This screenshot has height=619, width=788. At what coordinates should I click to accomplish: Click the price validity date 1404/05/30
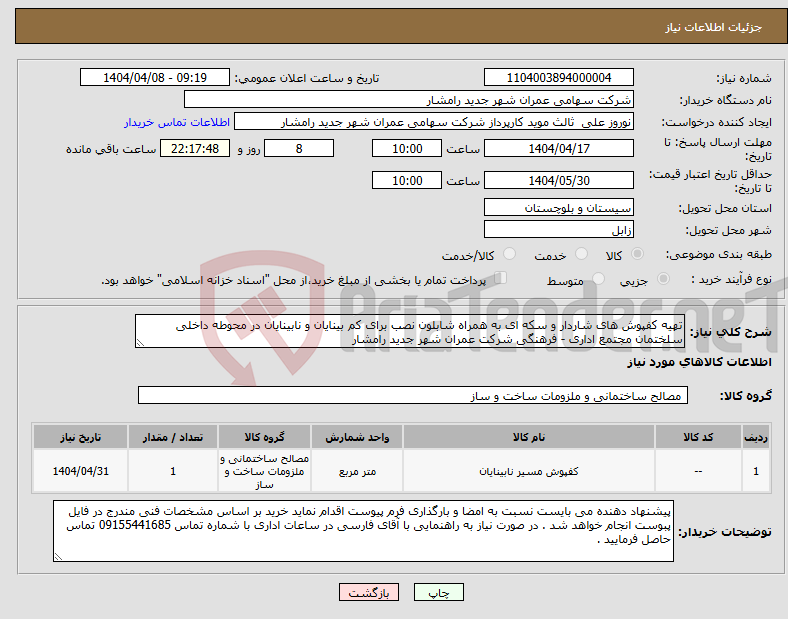coord(558,180)
